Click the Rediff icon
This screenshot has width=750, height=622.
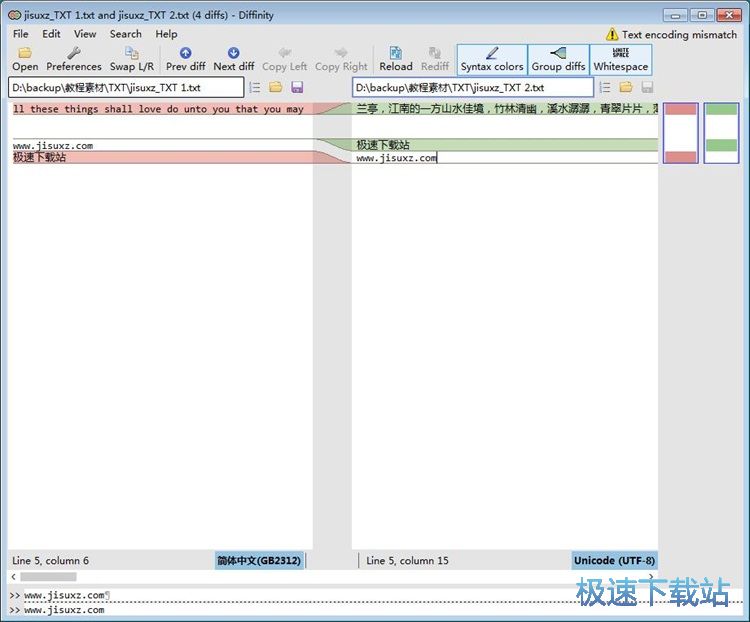[x=435, y=59]
